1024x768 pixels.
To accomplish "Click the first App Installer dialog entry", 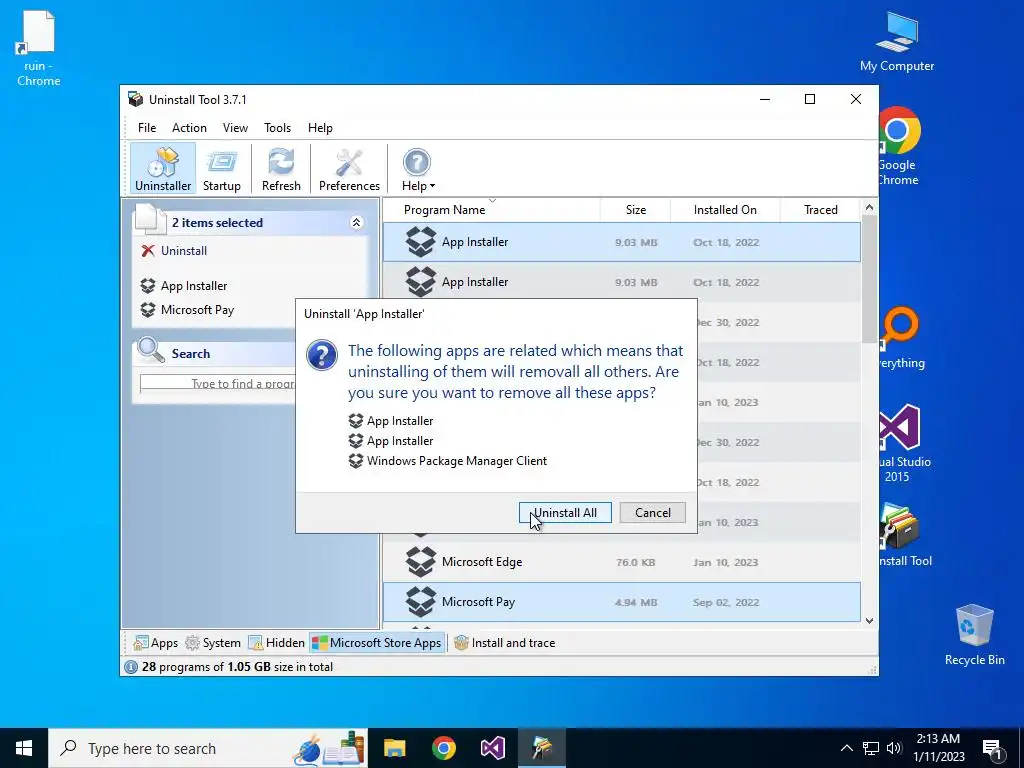I will (x=391, y=421).
